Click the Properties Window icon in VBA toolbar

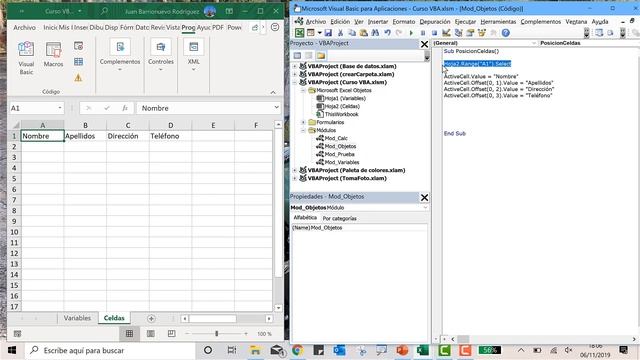470,33
